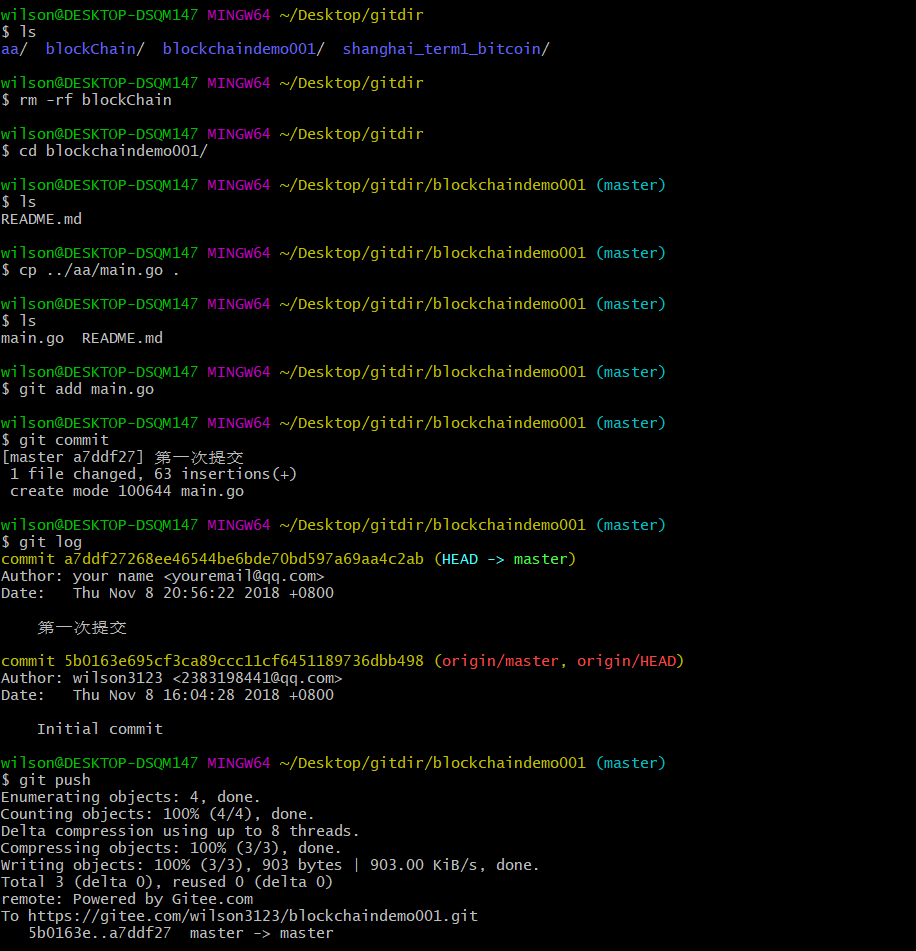This screenshot has width=916, height=951.
Task: Click the Gitee.com text in the remote line
Action: 212,898
